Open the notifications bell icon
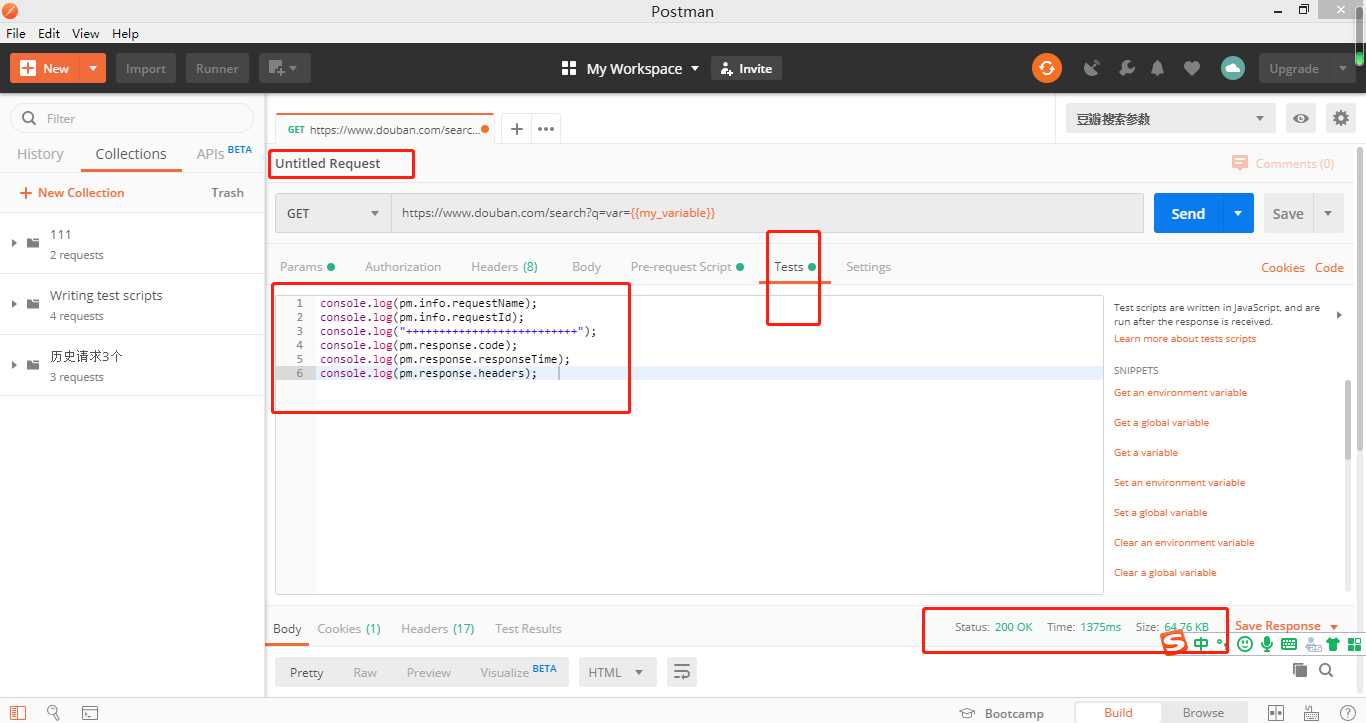Image resolution: width=1366 pixels, height=723 pixels. coord(1158,68)
